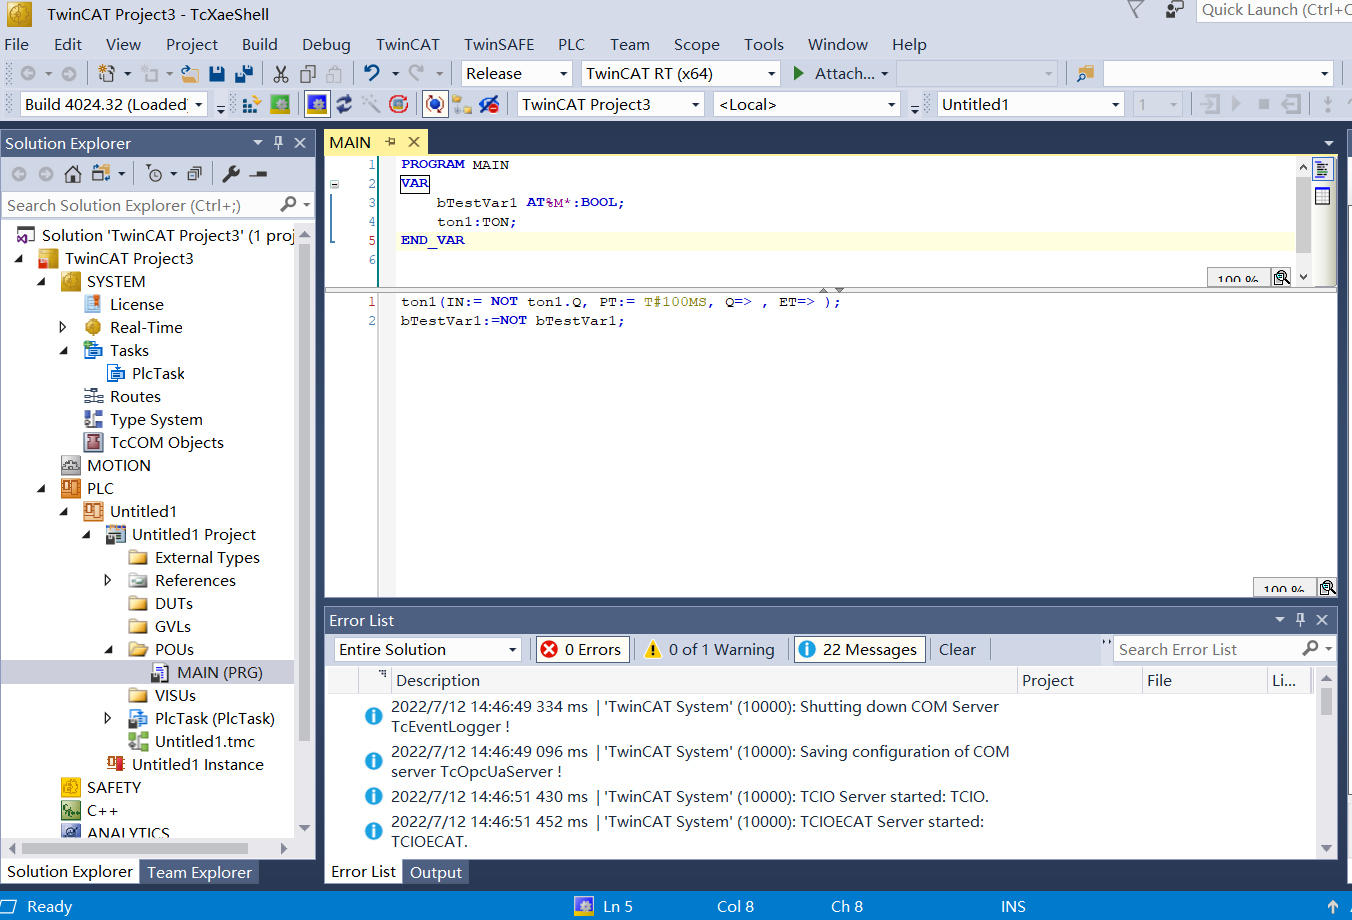Click Solution Explorer Home icon
1352x920 pixels.
[x=73, y=174]
